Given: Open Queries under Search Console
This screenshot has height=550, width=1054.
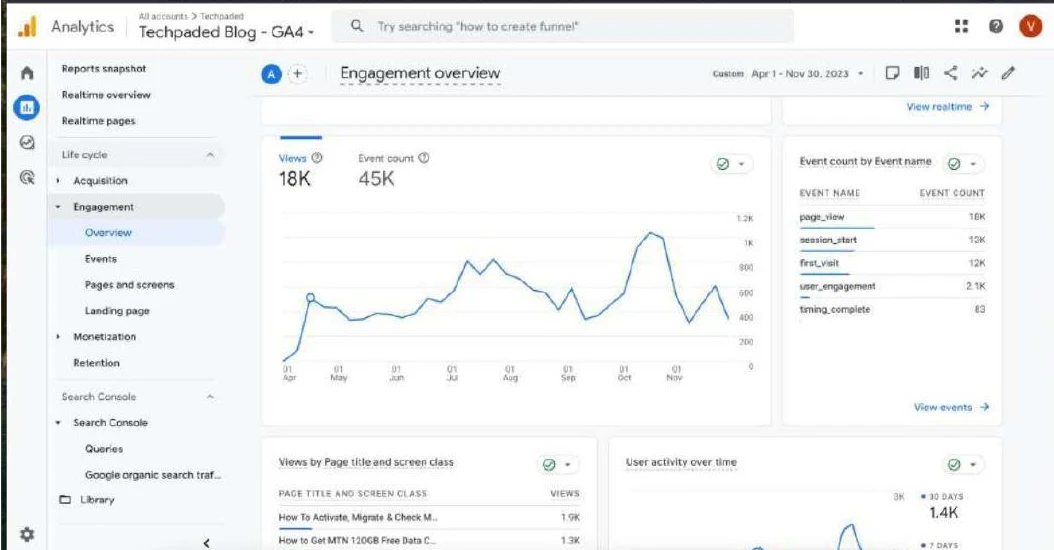Looking at the screenshot, I should 104,449.
